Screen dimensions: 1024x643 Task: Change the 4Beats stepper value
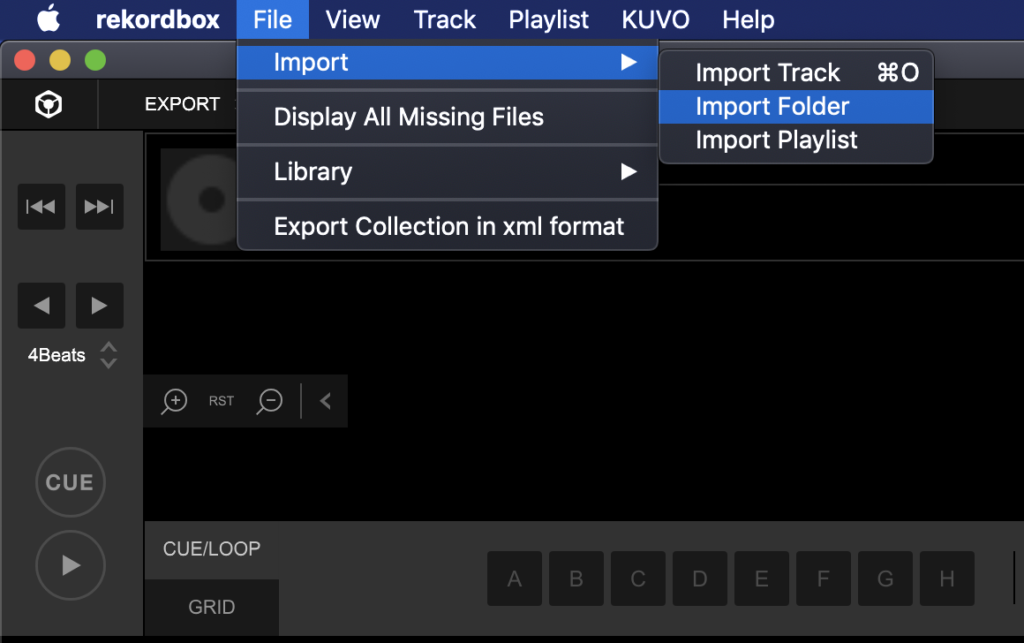tap(109, 355)
